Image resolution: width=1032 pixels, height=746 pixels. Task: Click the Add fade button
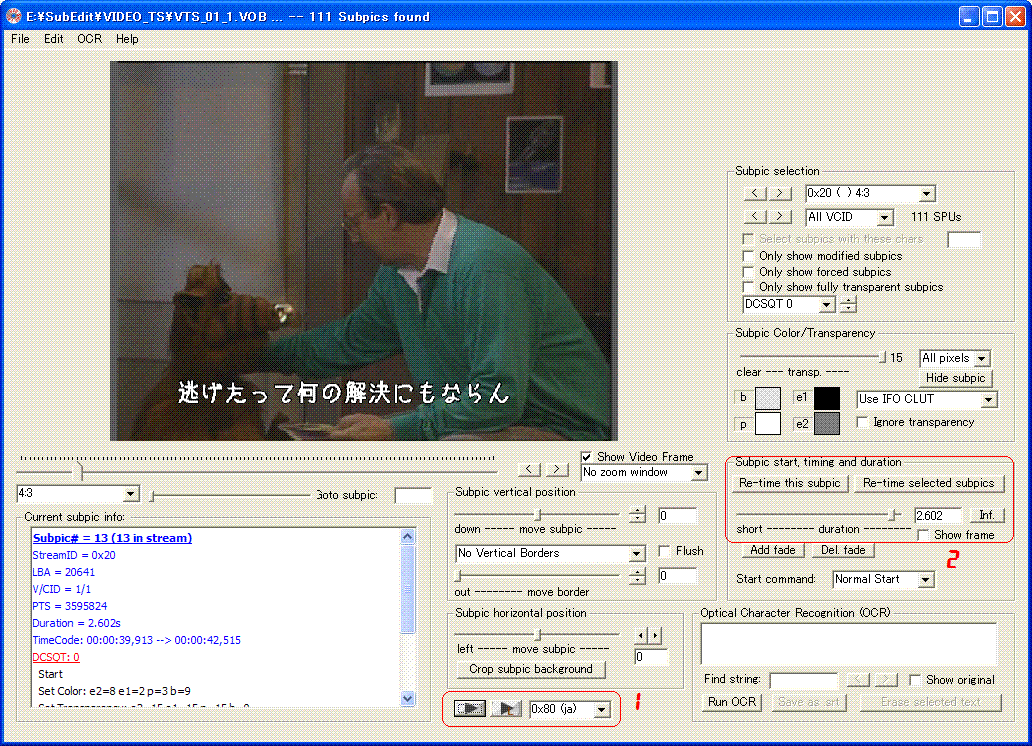tap(773, 550)
